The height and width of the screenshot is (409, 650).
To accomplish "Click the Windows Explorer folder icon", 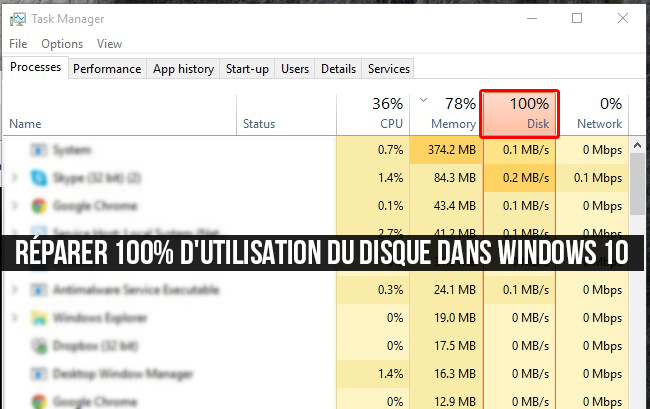I will 39,318.
